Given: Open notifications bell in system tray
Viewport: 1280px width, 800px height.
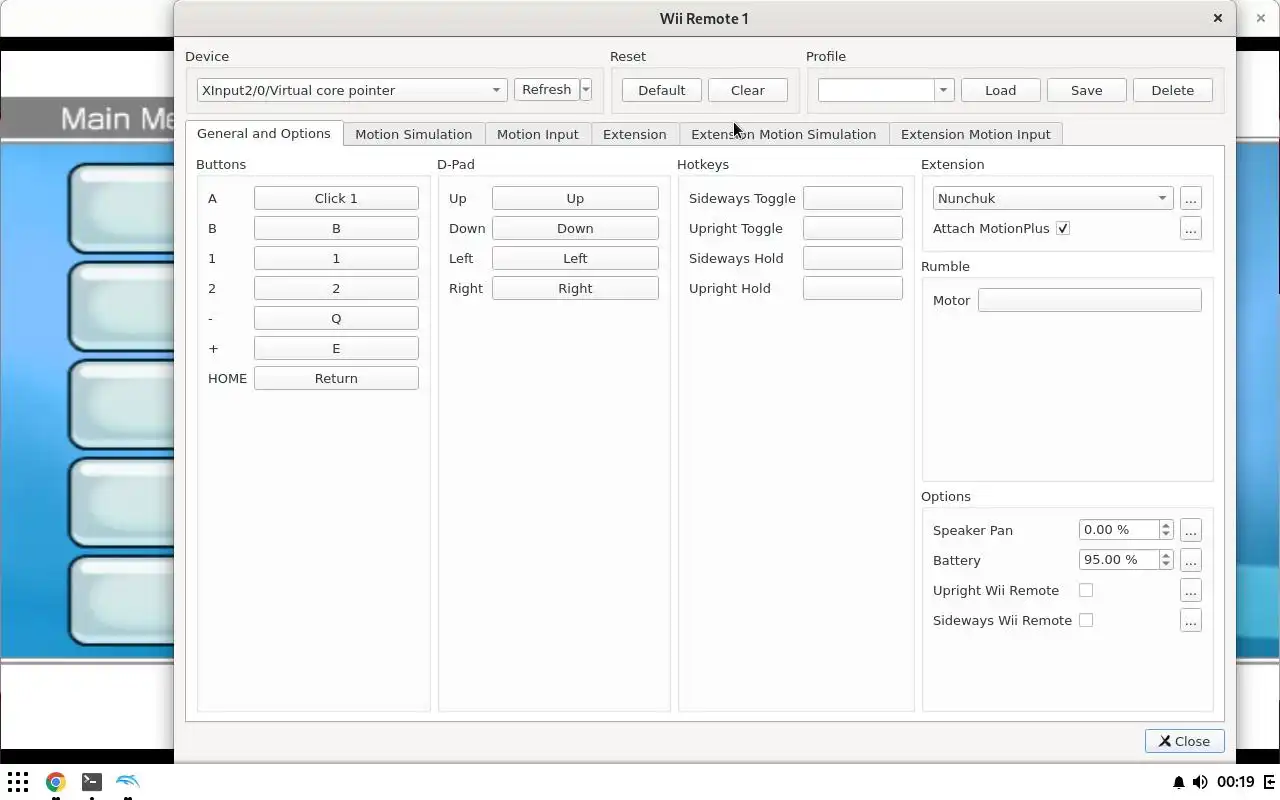Looking at the screenshot, I should [1178, 782].
